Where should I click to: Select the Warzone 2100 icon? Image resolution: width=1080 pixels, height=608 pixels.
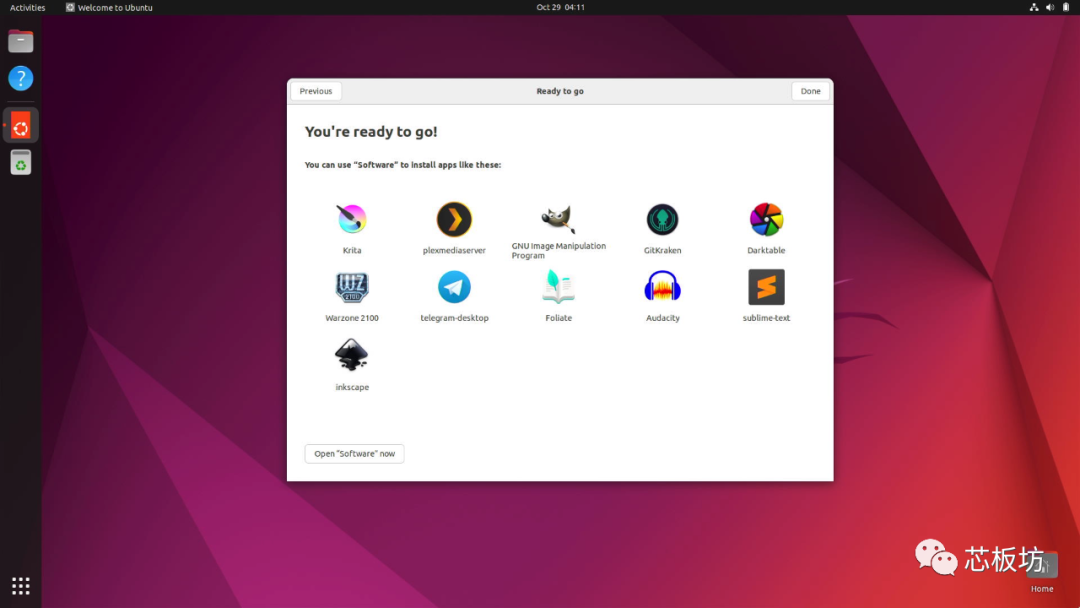(352, 287)
